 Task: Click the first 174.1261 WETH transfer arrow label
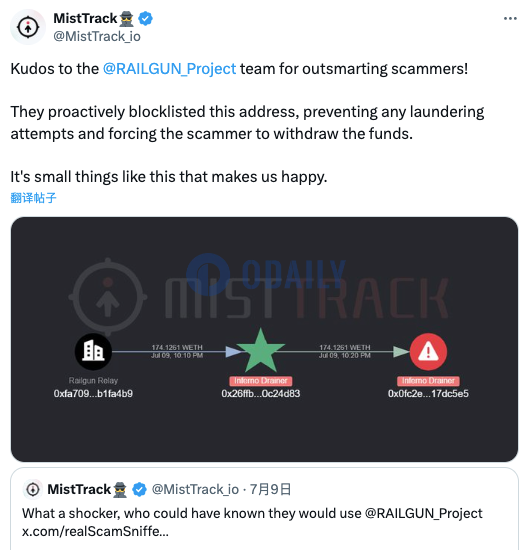[177, 351]
